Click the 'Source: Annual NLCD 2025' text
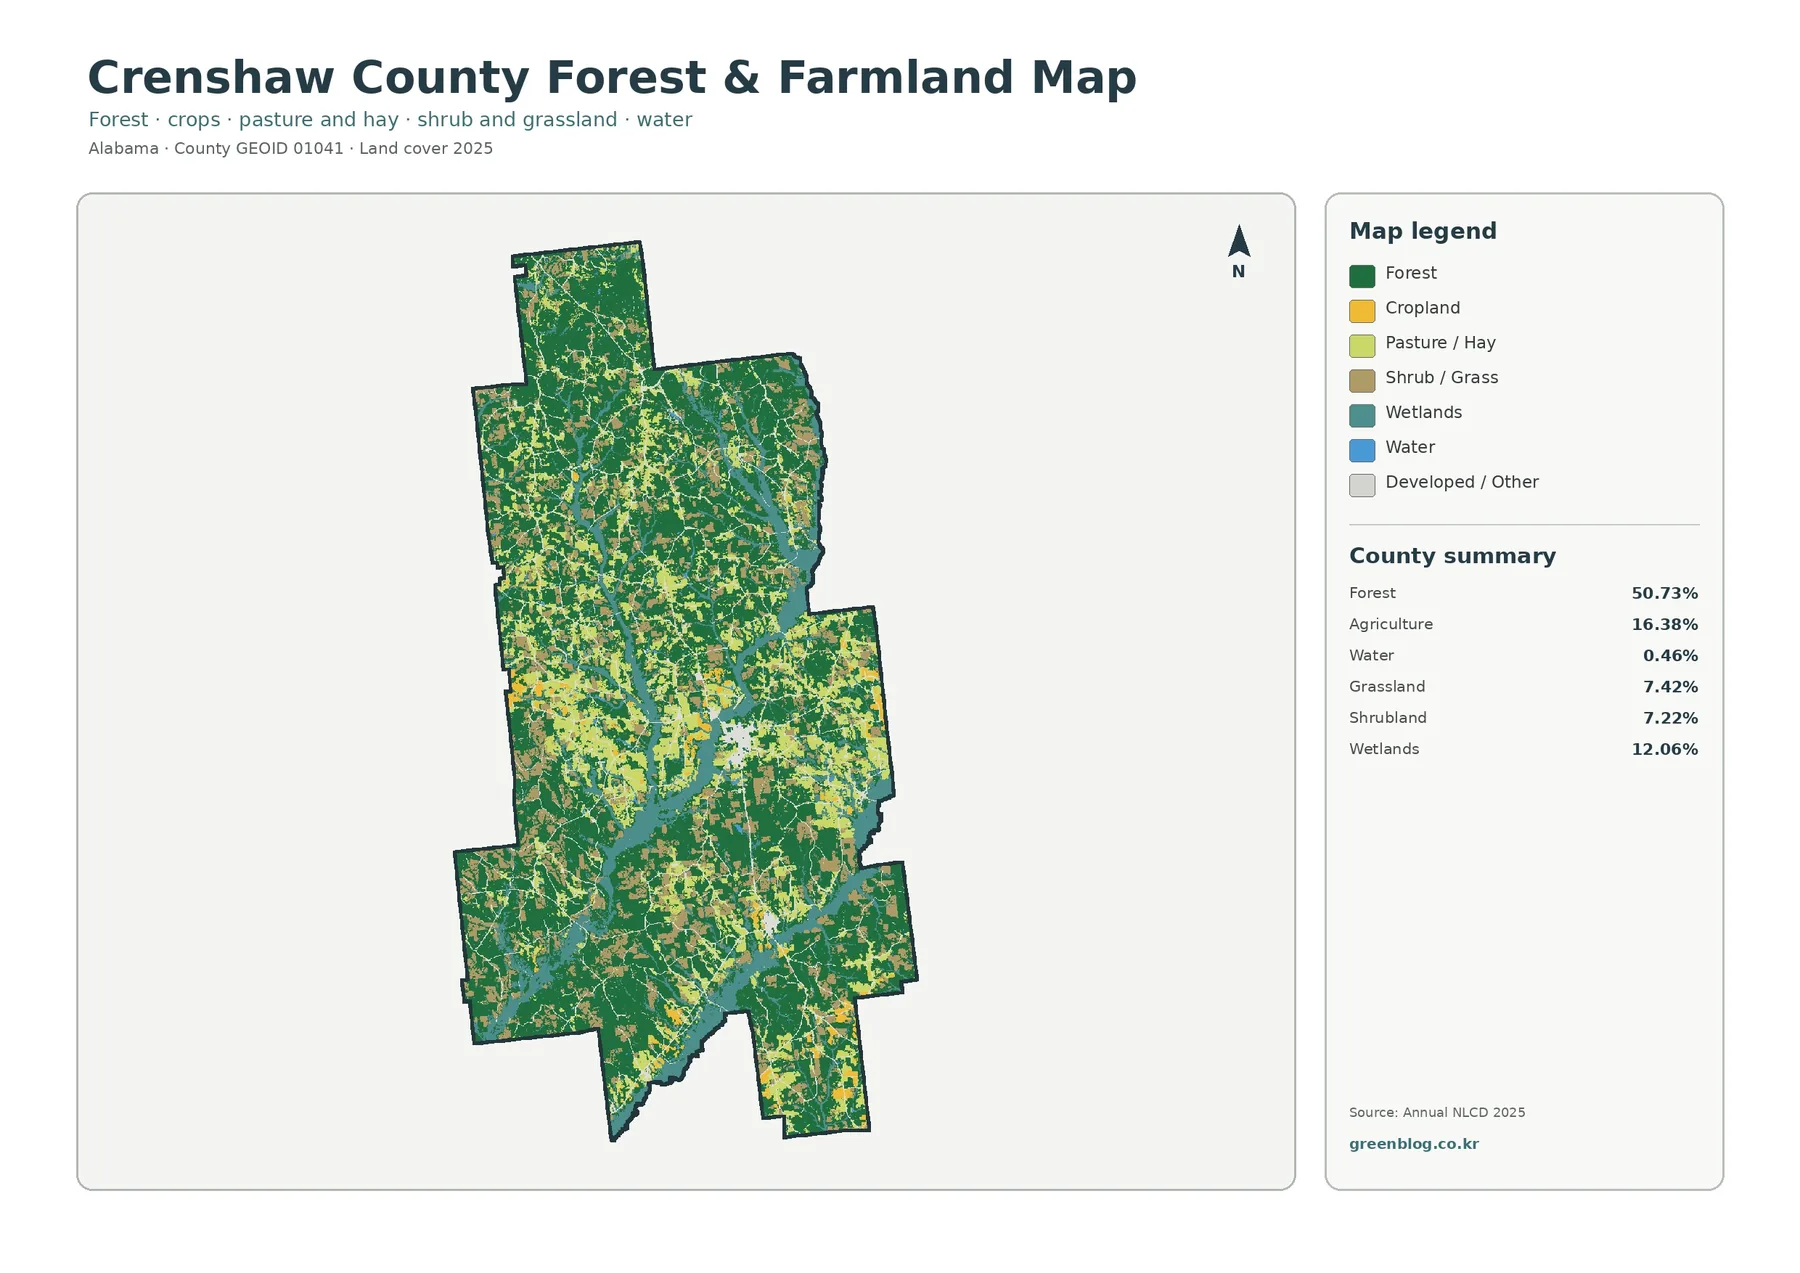 (x=1437, y=1112)
